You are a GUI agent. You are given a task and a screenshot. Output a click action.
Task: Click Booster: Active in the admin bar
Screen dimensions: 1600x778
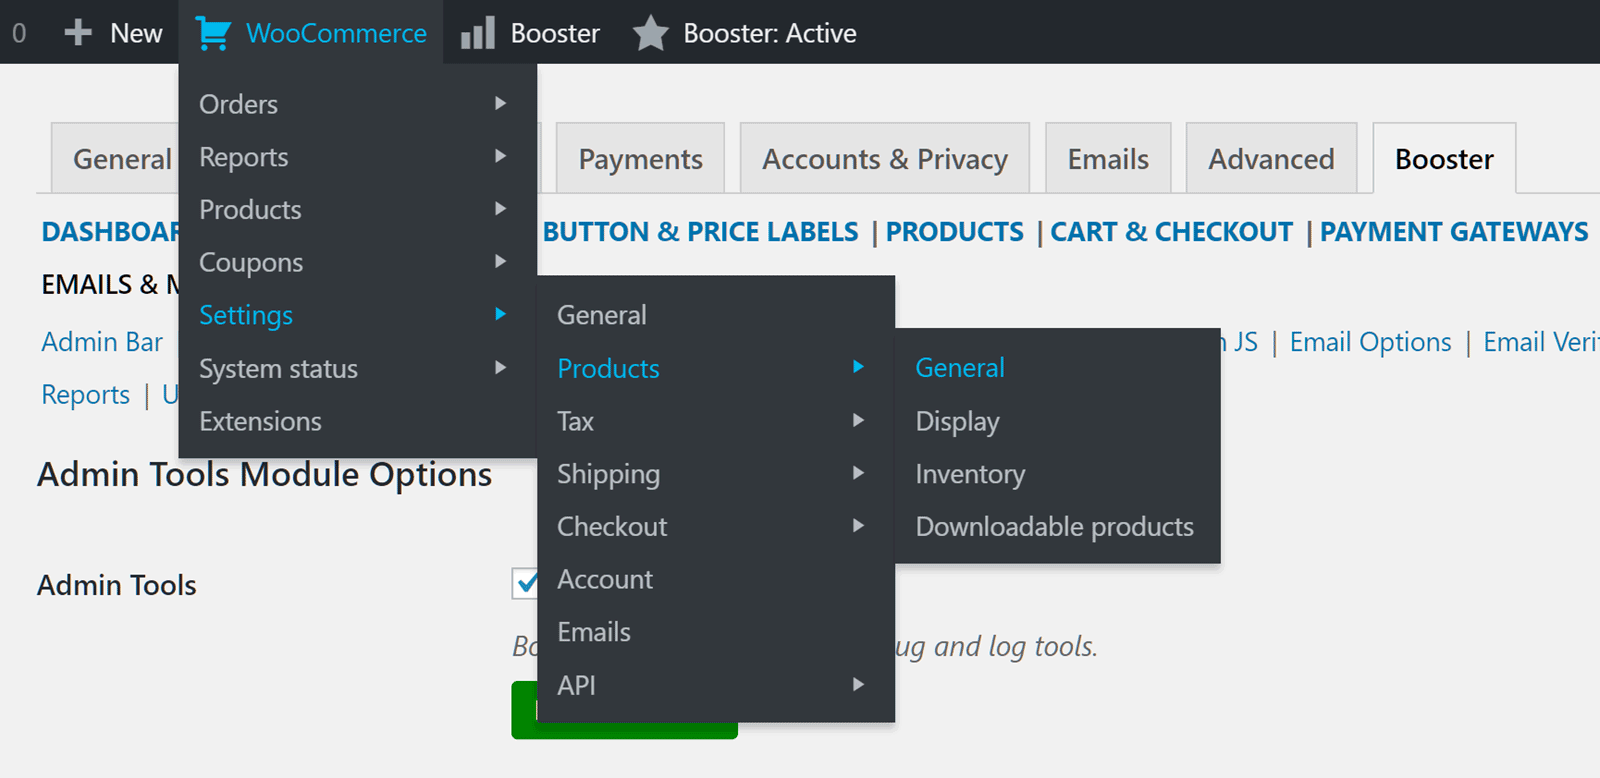[770, 33]
